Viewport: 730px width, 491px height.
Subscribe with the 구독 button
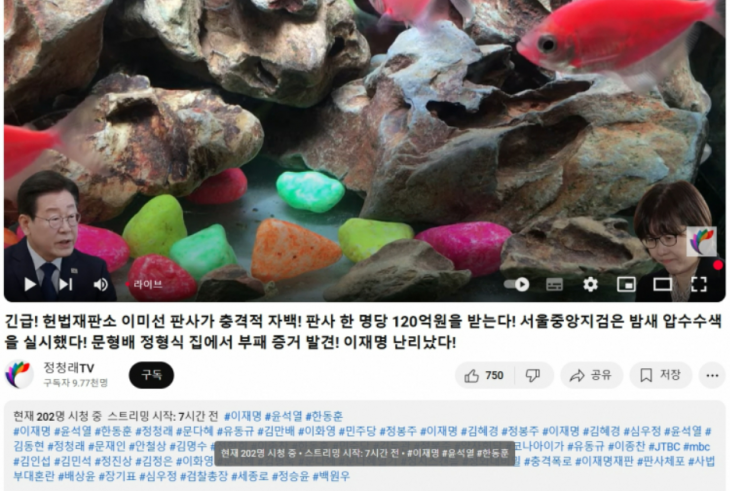151,375
